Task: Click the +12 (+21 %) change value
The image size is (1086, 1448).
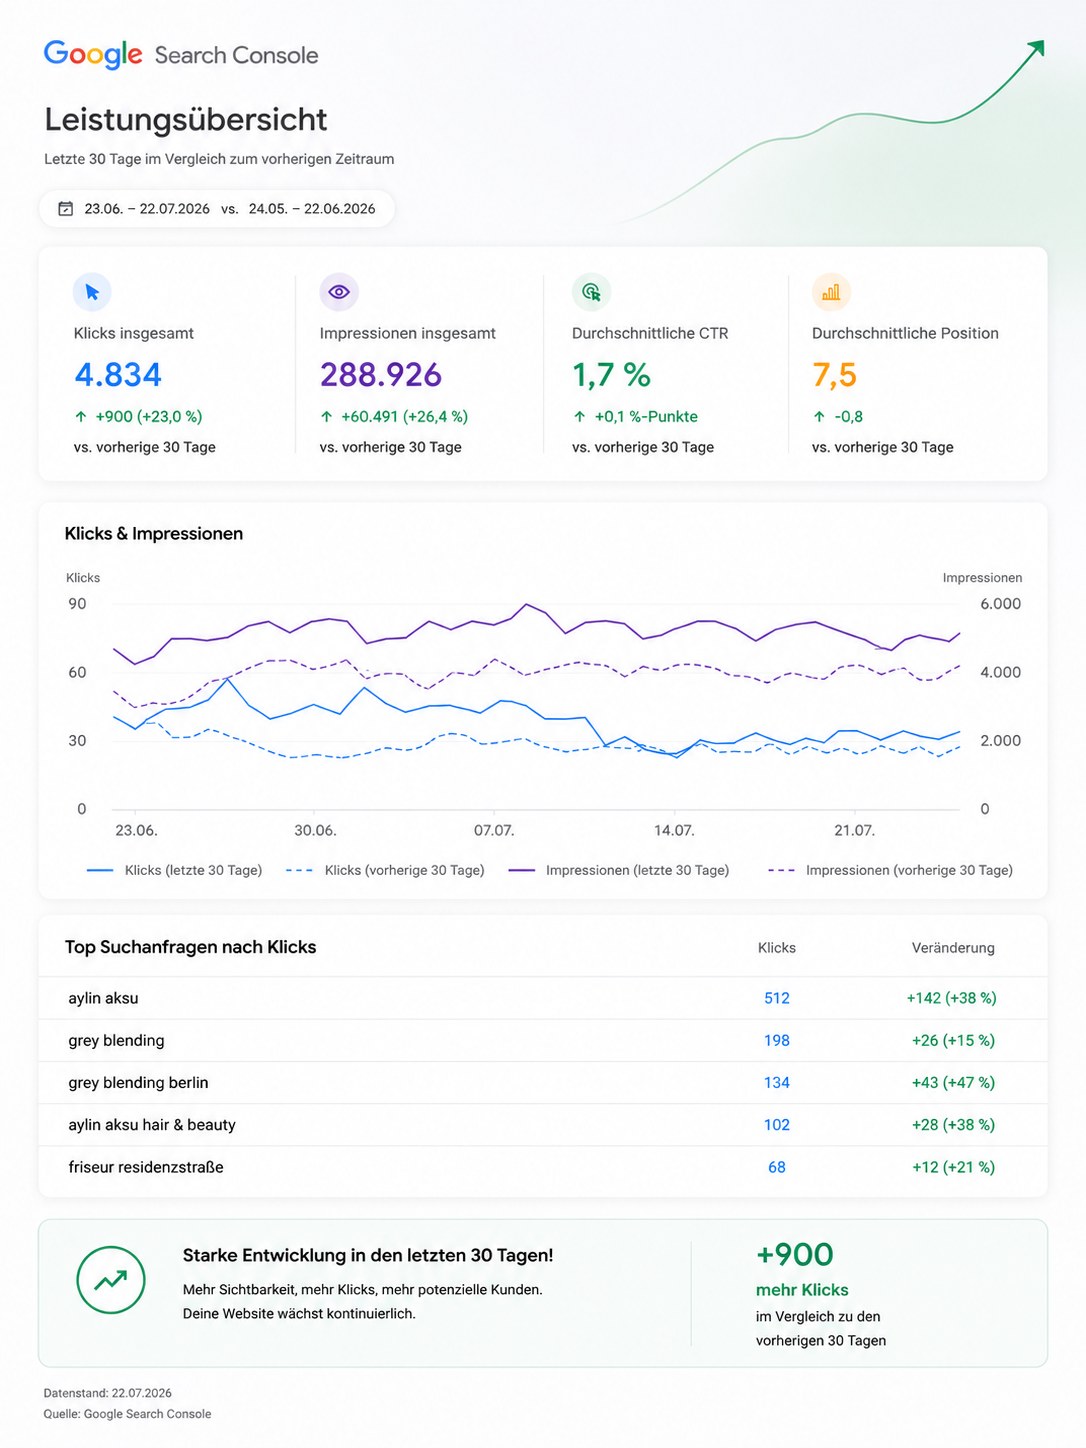Action: [x=953, y=1167]
